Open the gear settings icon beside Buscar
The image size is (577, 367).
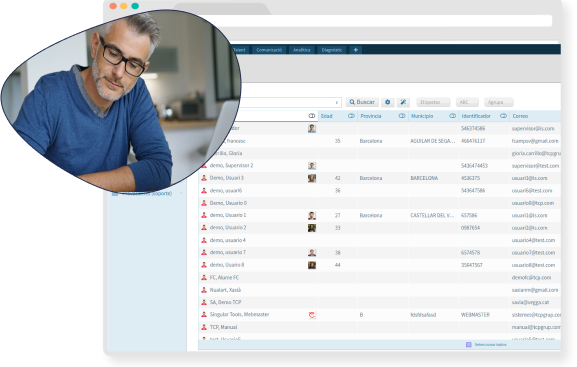(387, 102)
